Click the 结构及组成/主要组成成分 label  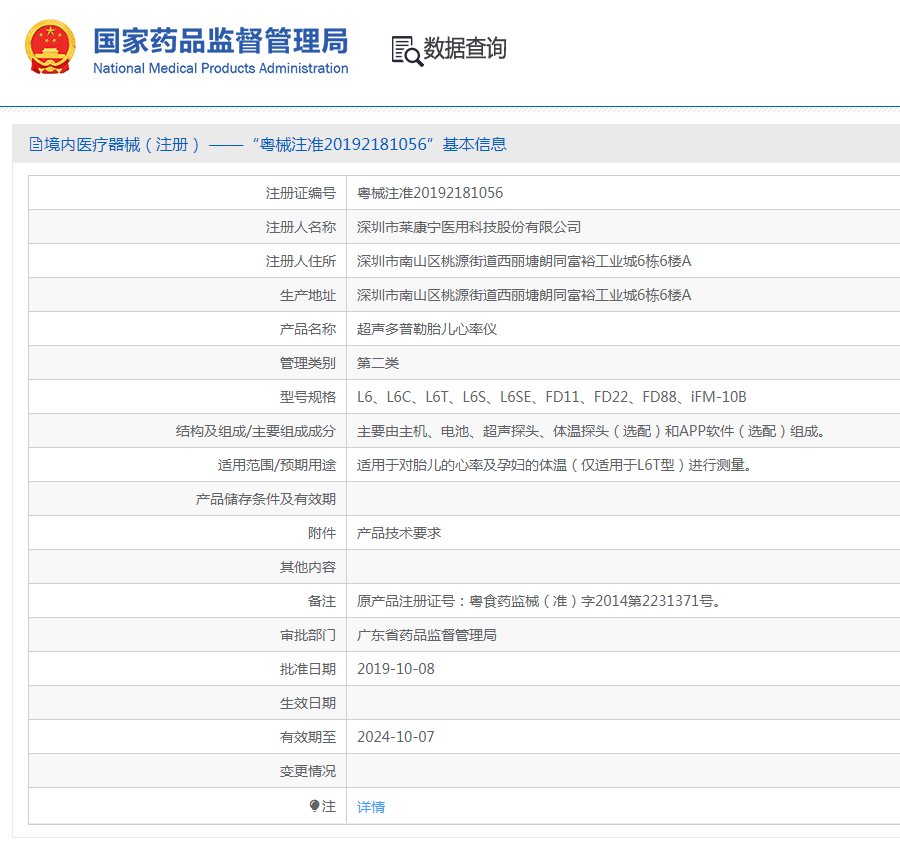[x=256, y=431]
